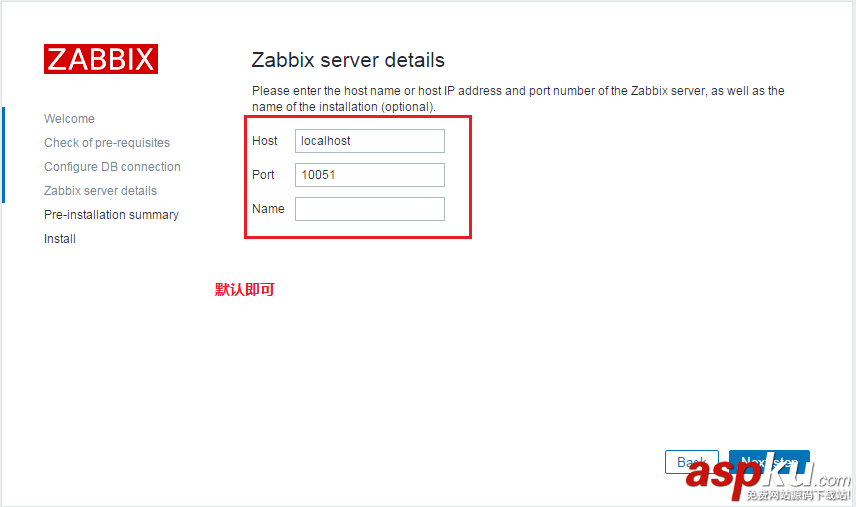Click the Host field label
Viewport: 856px width, 507px height.
(265, 141)
